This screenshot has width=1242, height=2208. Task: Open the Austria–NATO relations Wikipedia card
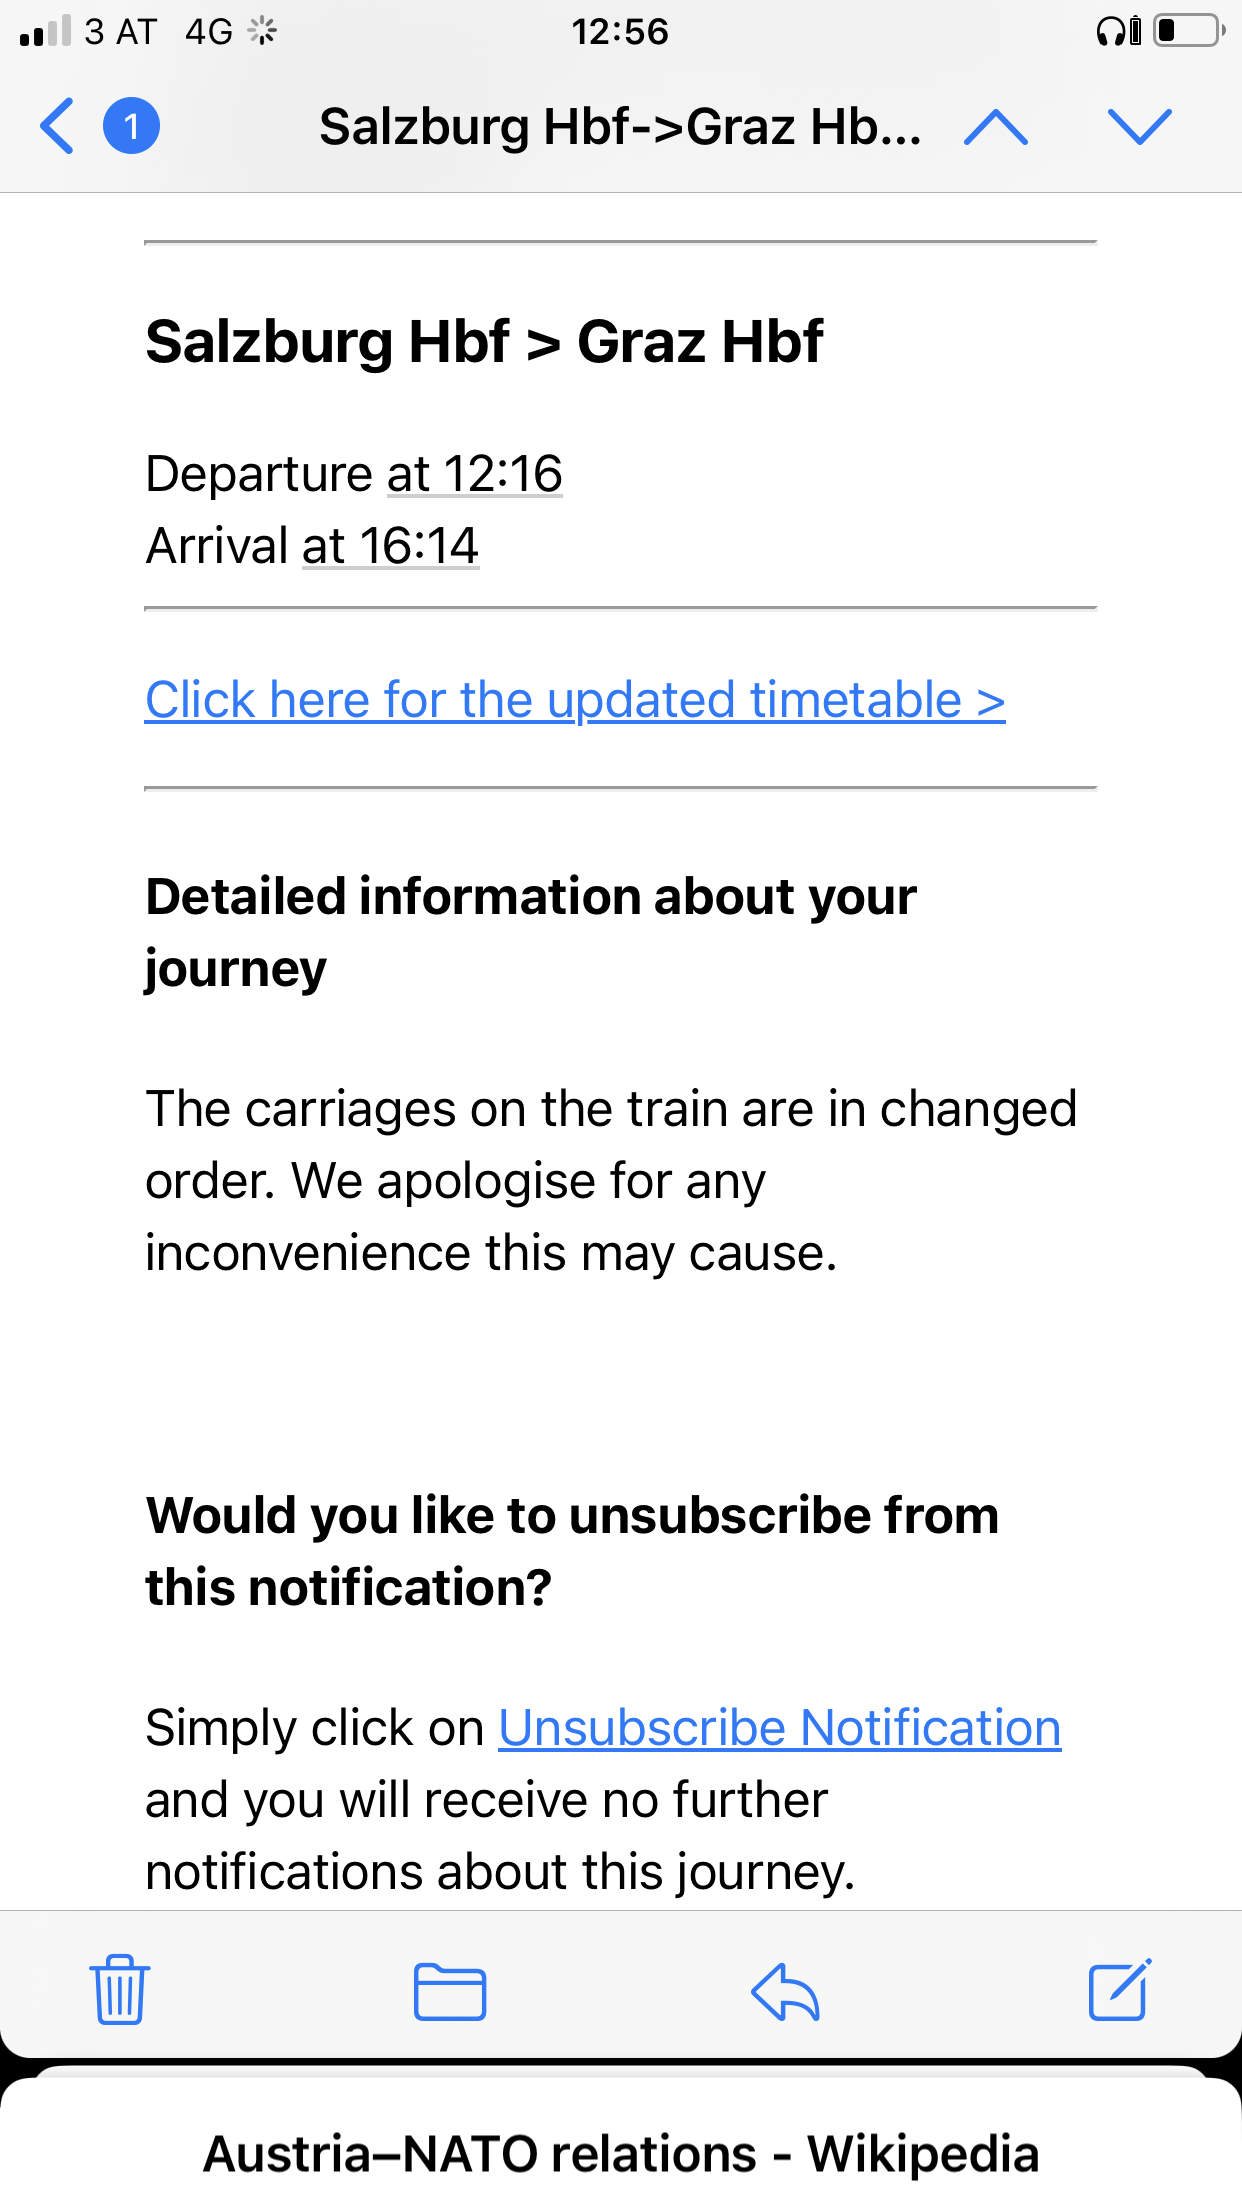[621, 2153]
